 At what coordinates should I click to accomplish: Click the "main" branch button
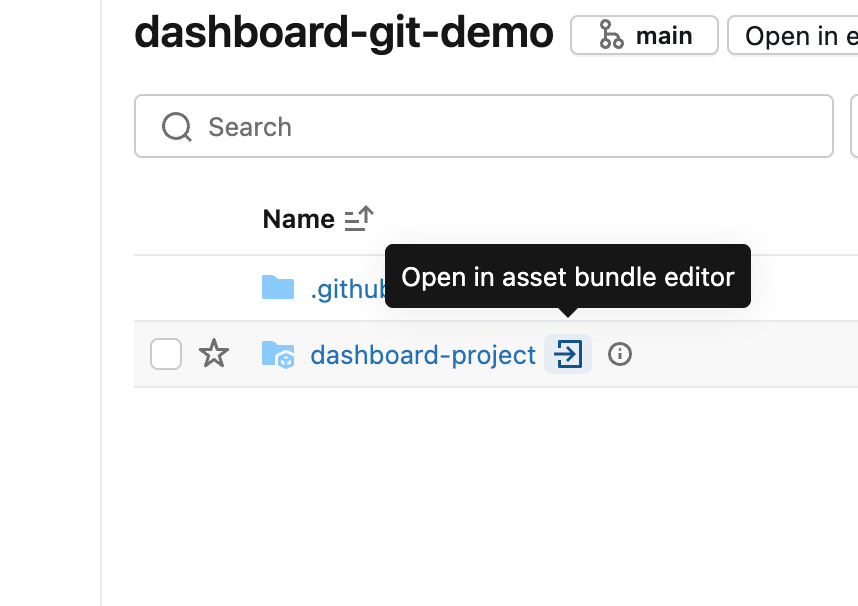[x=644, y=35]
